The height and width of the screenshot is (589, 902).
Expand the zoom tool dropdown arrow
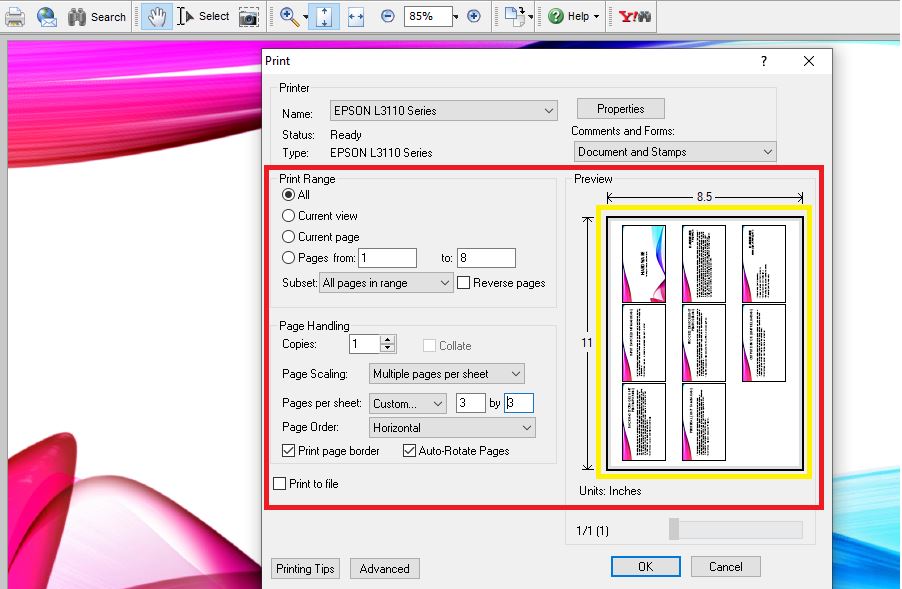305,17
